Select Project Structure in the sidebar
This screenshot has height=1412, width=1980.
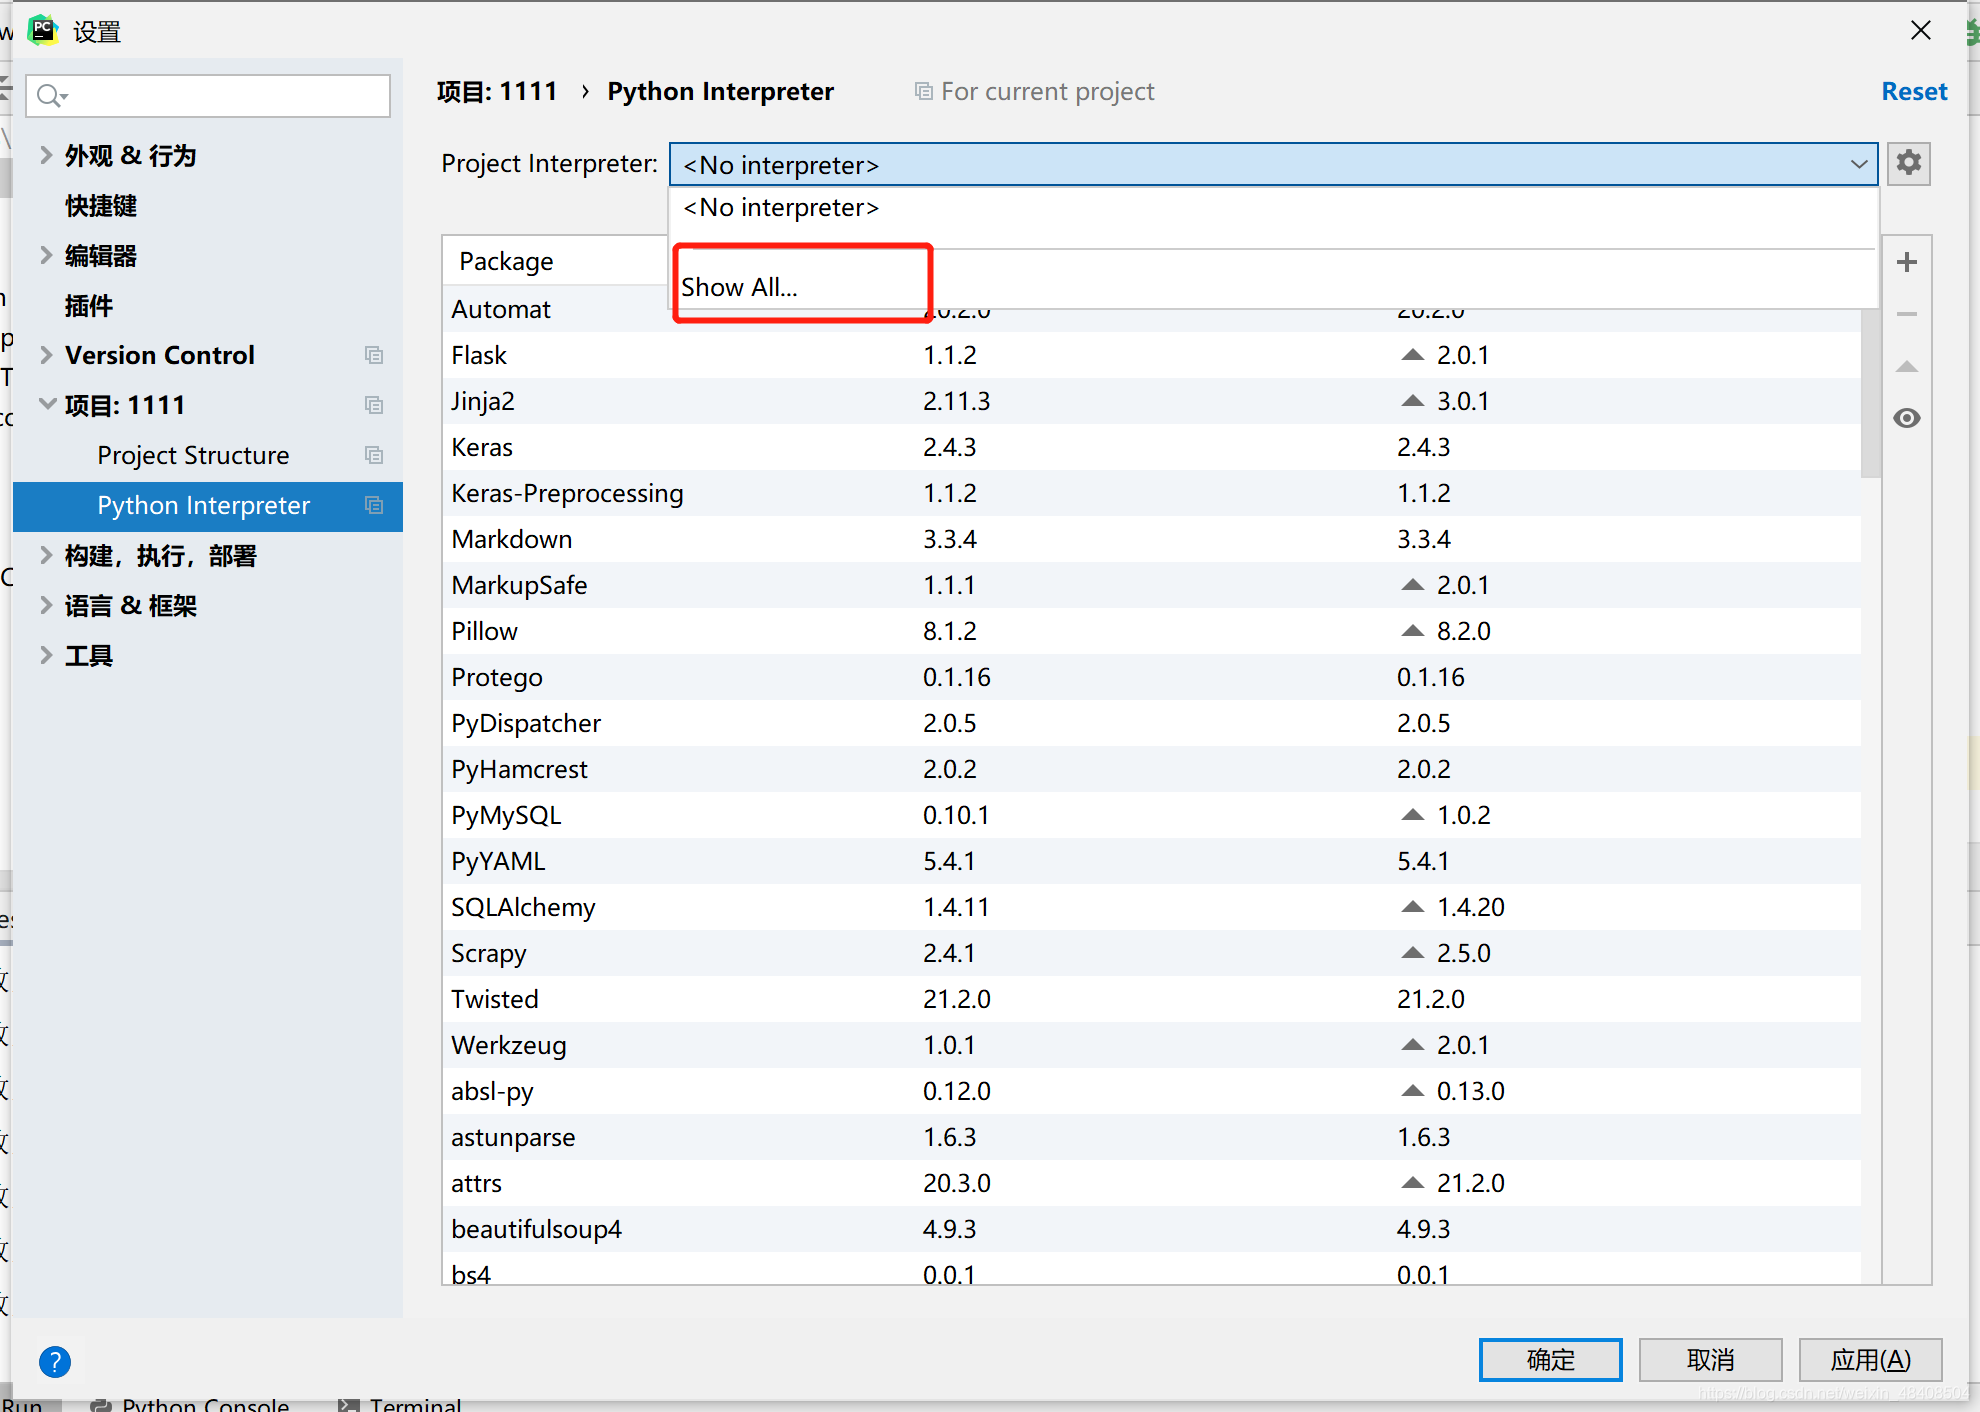(x=193, y=455)
